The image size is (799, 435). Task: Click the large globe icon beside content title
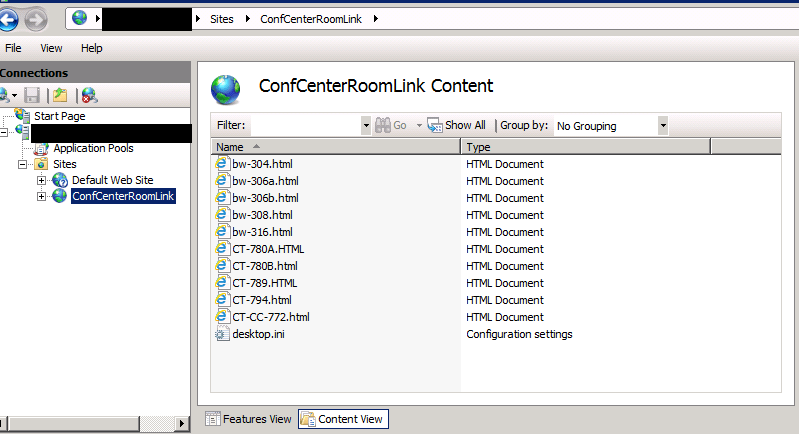pyautogui.click(x=225, y=90)
